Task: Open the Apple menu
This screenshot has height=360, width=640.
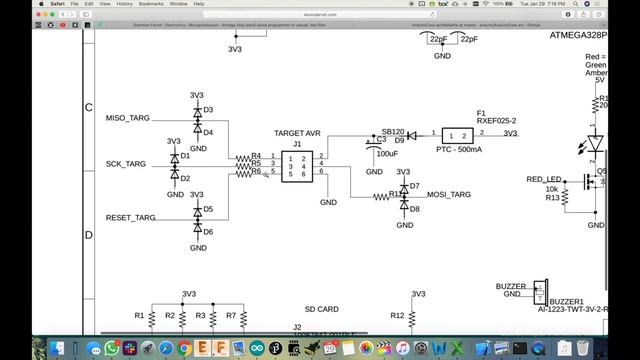Action: coord(41,4)
